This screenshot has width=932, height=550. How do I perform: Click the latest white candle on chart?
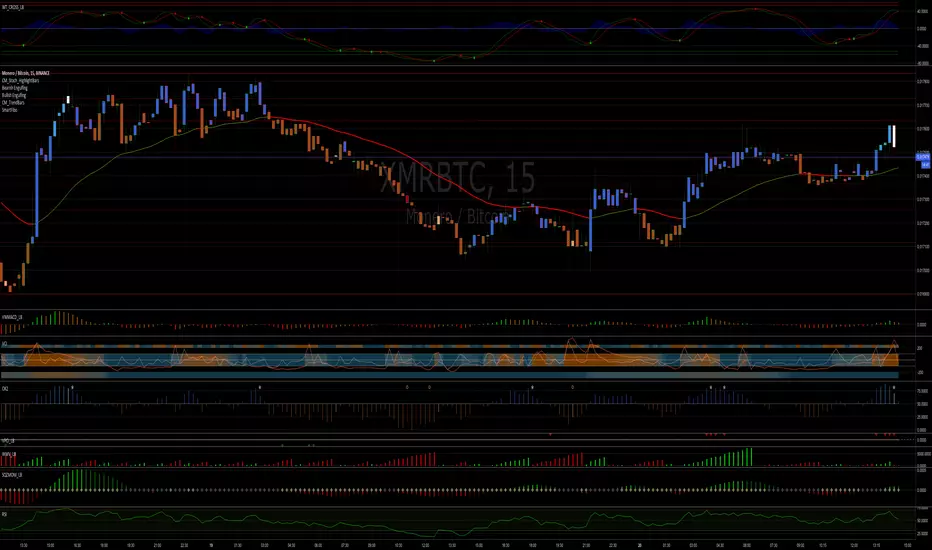pos(894,136)
